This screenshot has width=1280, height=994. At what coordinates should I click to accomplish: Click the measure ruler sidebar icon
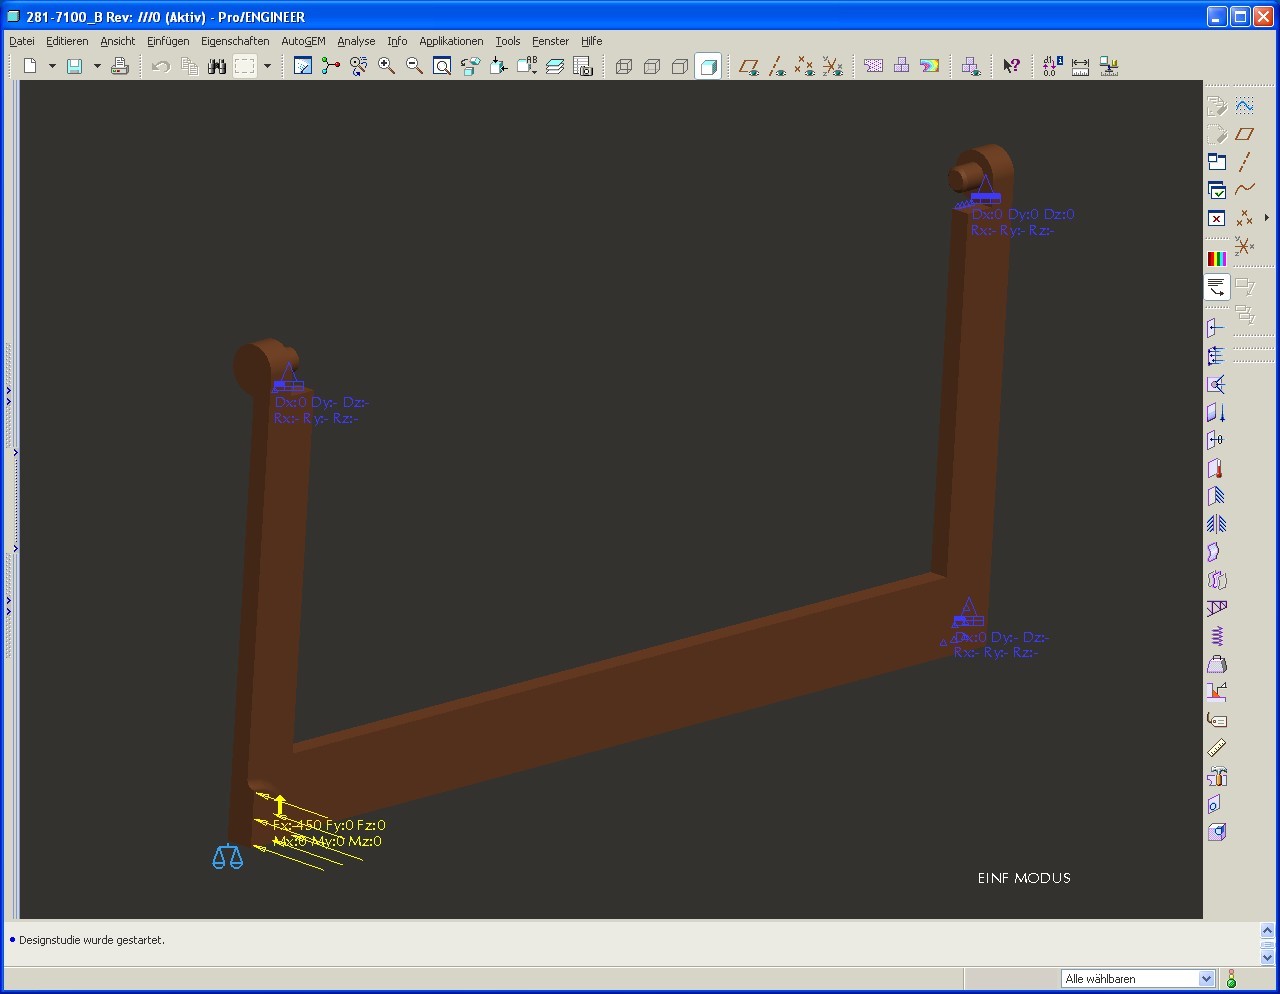(1217, 748)
